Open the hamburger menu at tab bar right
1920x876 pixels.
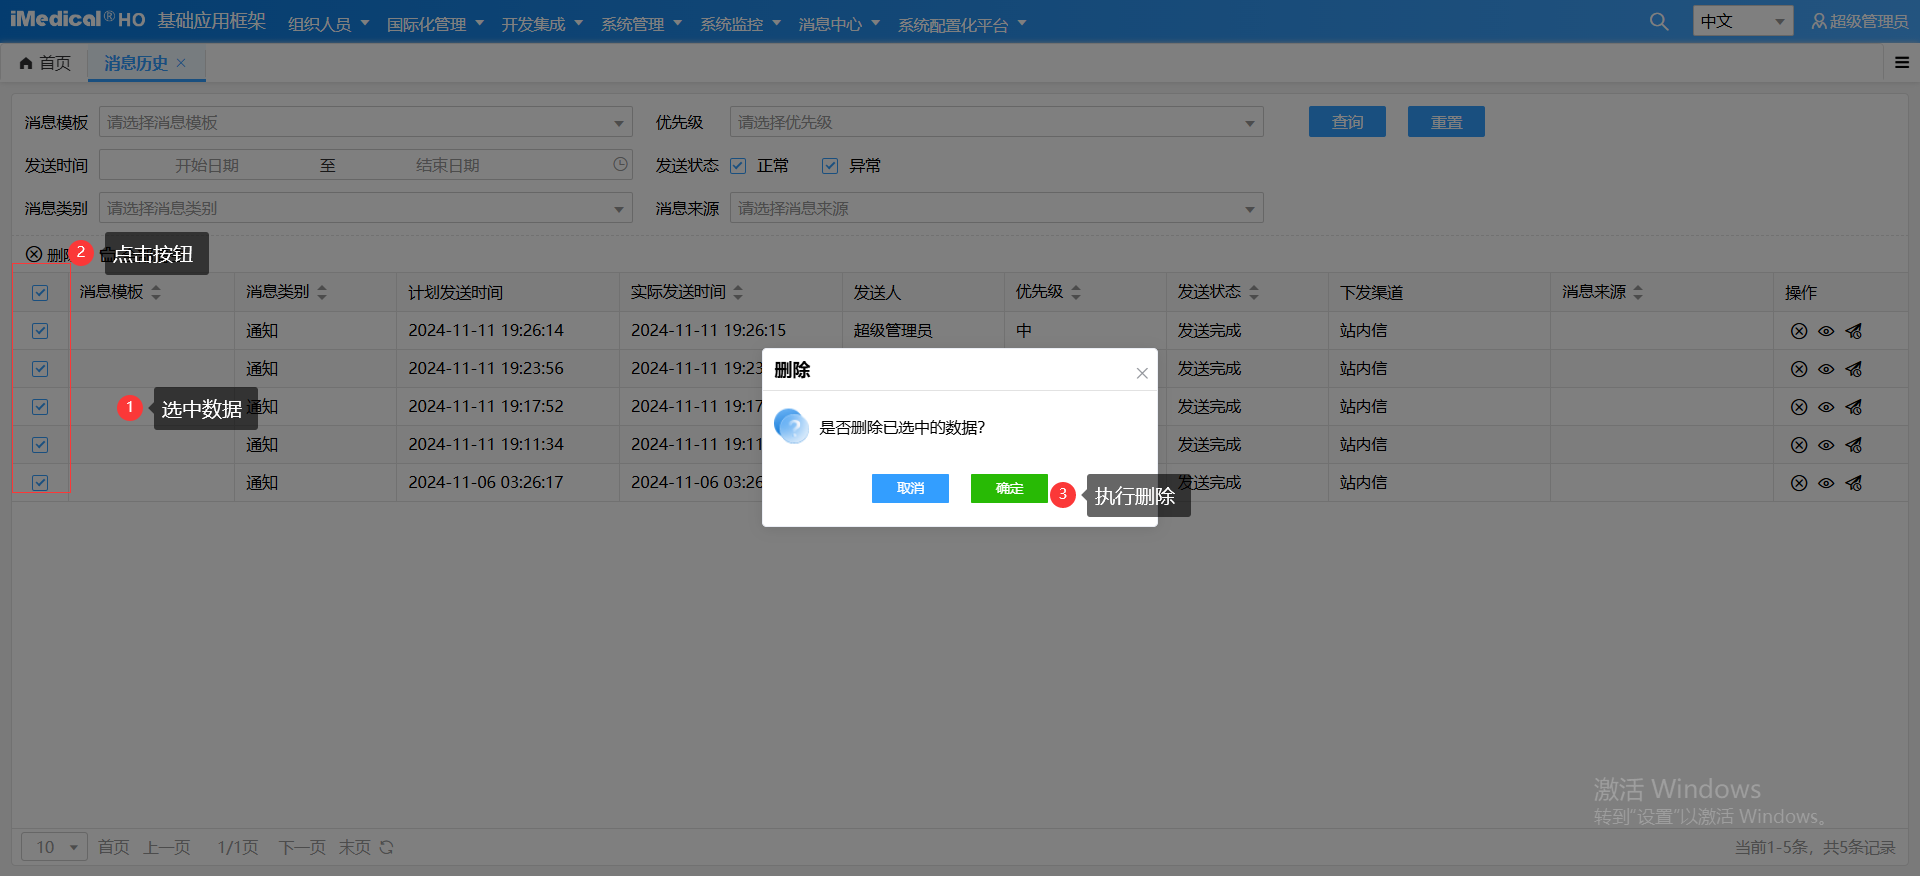pos(1901,63)
